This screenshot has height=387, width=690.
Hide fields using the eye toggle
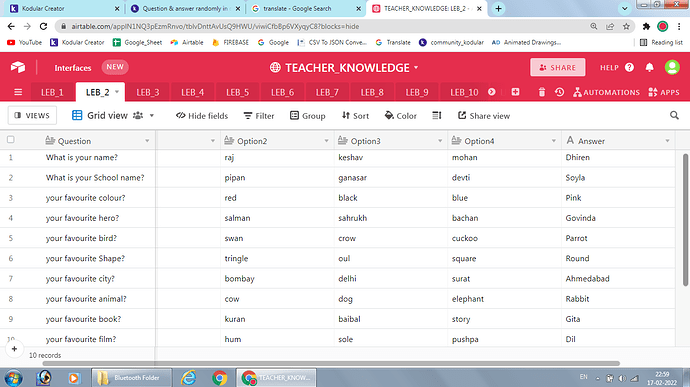pos(202,116)
